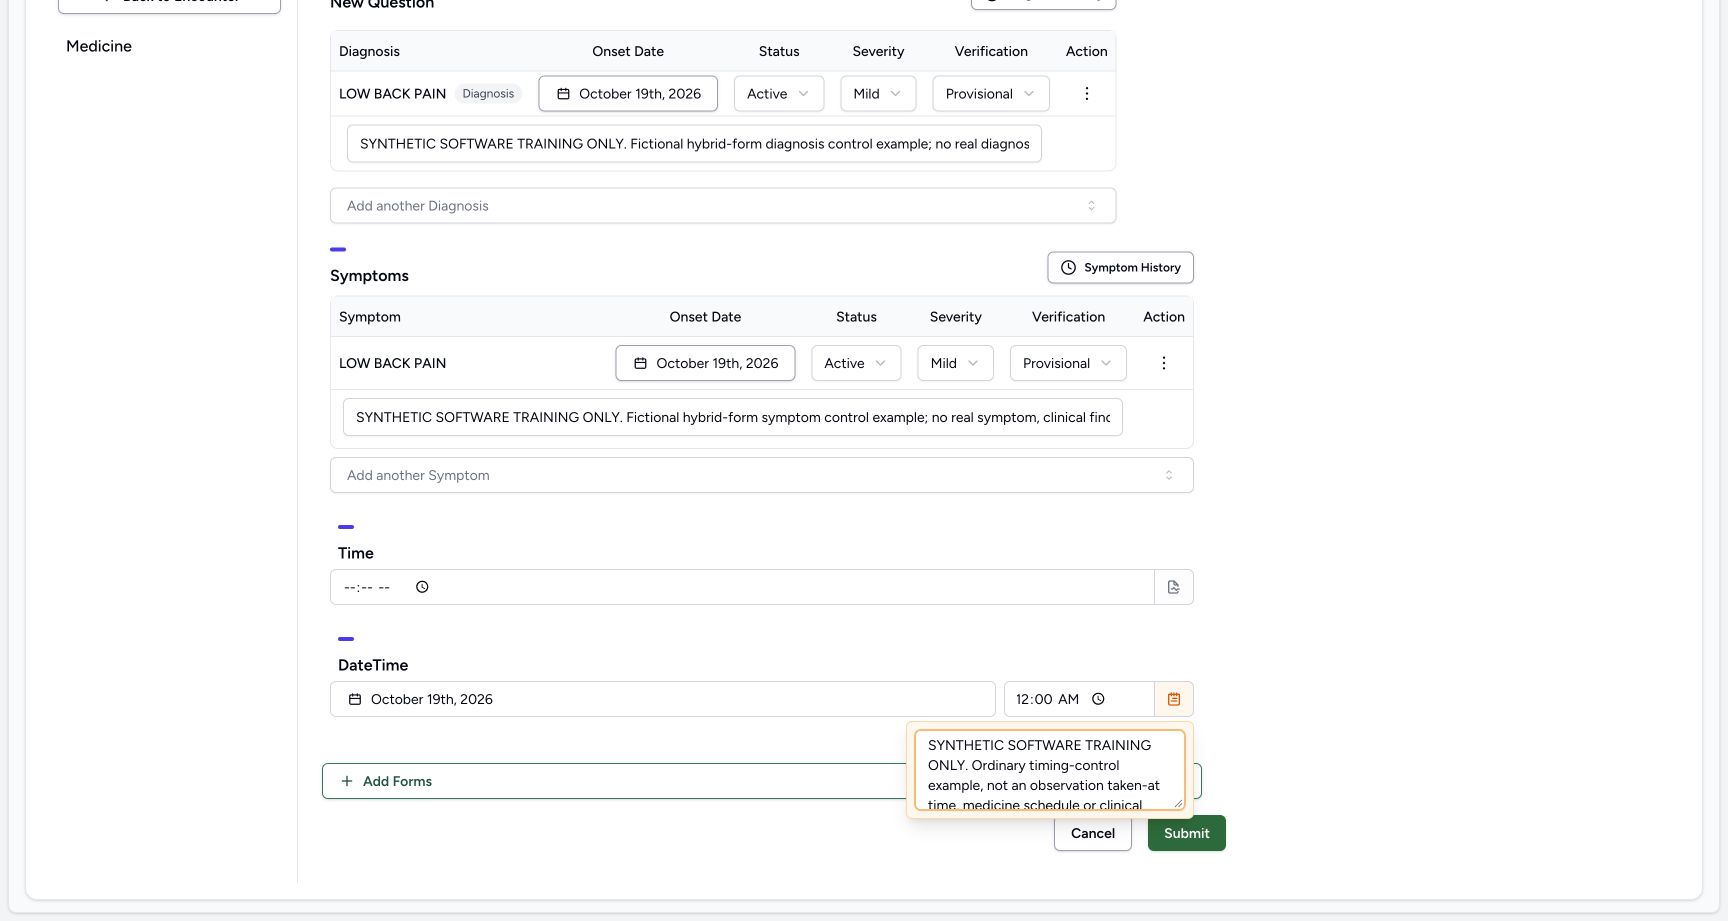The height and width of the screenshot is (921, 1728).
Task: Click the Onset Date header in the Symptoms table
Action: (705, 317)
